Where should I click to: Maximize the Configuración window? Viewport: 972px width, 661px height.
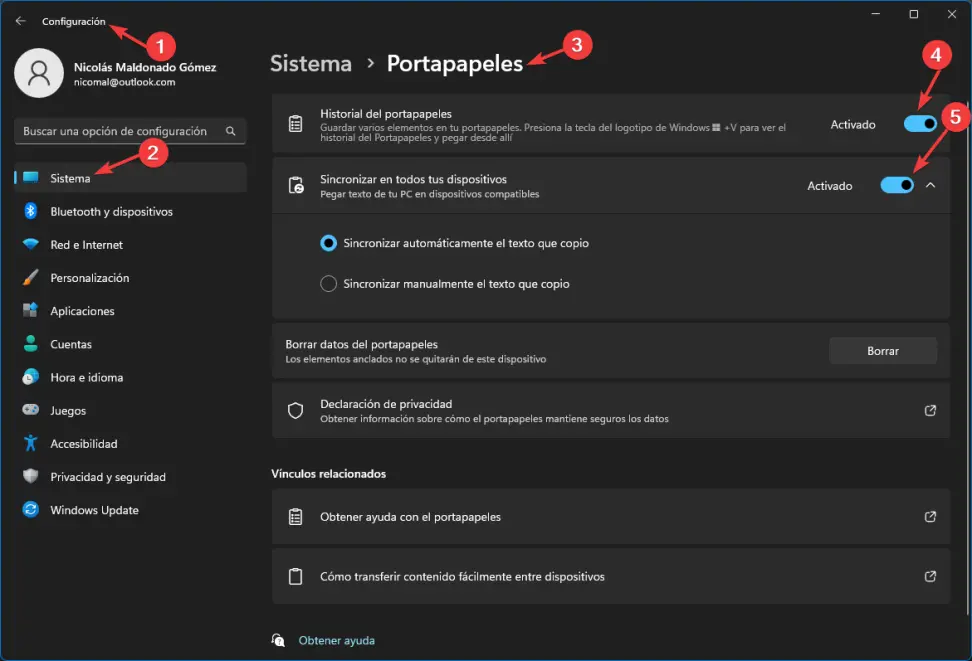pyautogui.click(x=913, y=14)
